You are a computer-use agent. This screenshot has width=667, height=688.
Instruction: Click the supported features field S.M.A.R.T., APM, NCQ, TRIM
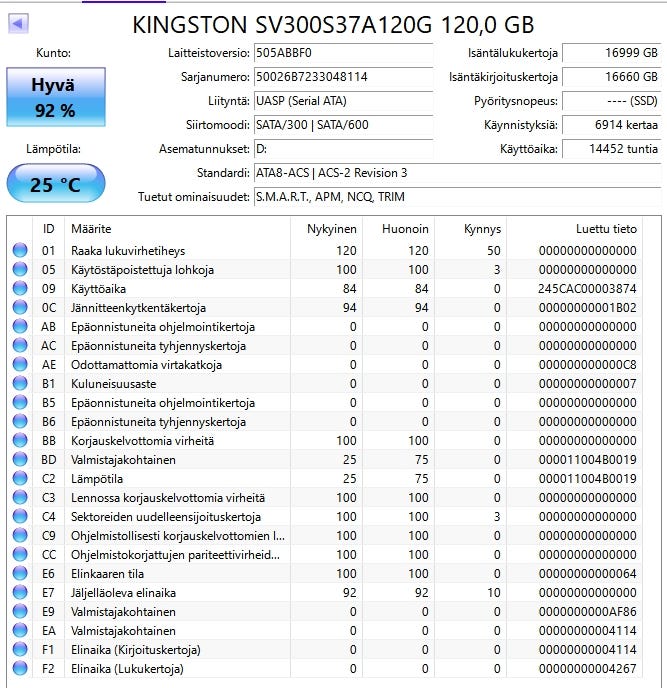(457, 197)
